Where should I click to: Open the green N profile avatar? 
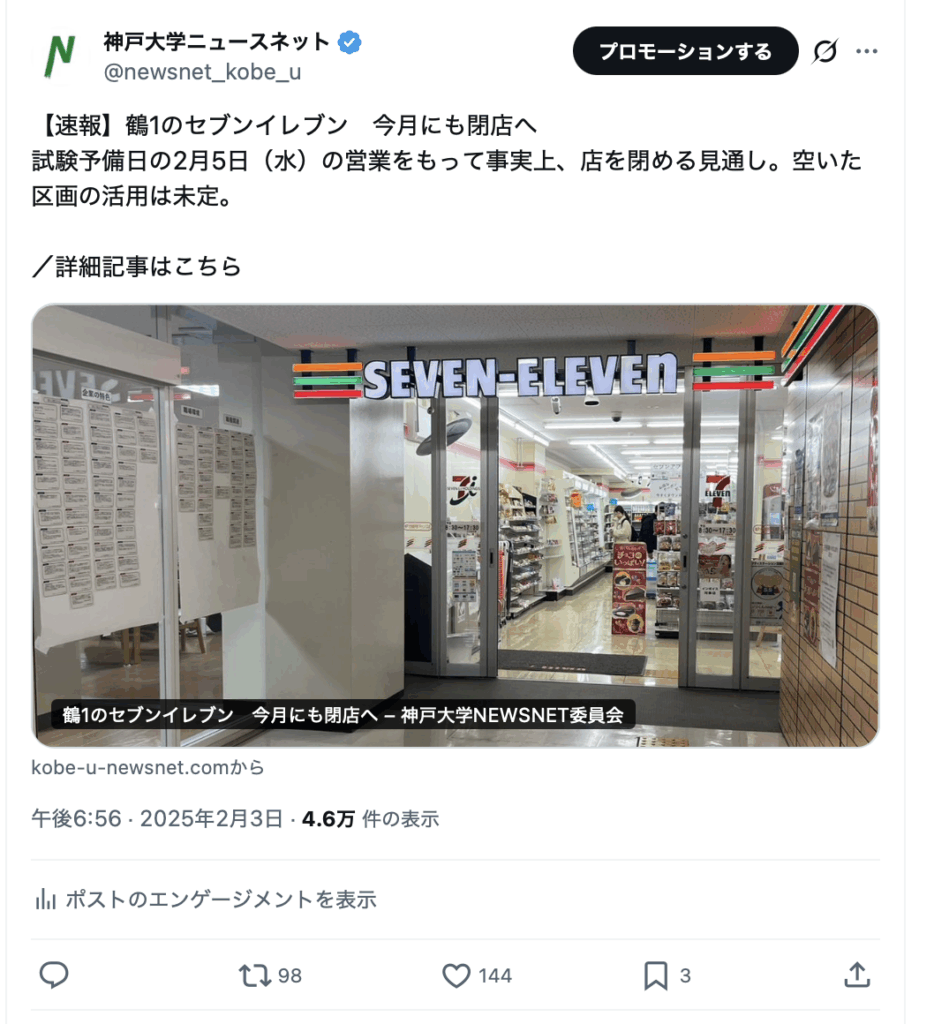[60, 56]
